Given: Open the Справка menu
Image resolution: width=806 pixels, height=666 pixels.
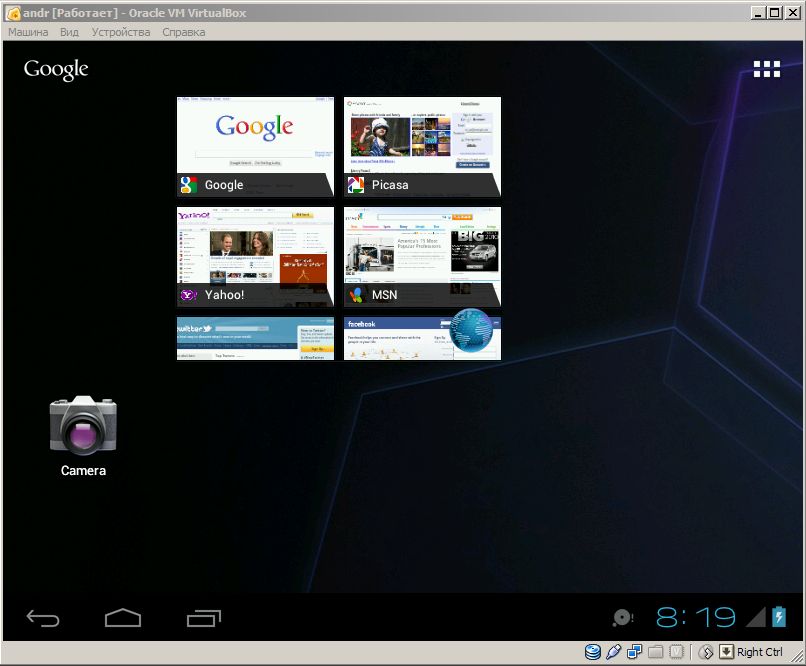Looking at the screenshot, I should [x=184, y=32].
